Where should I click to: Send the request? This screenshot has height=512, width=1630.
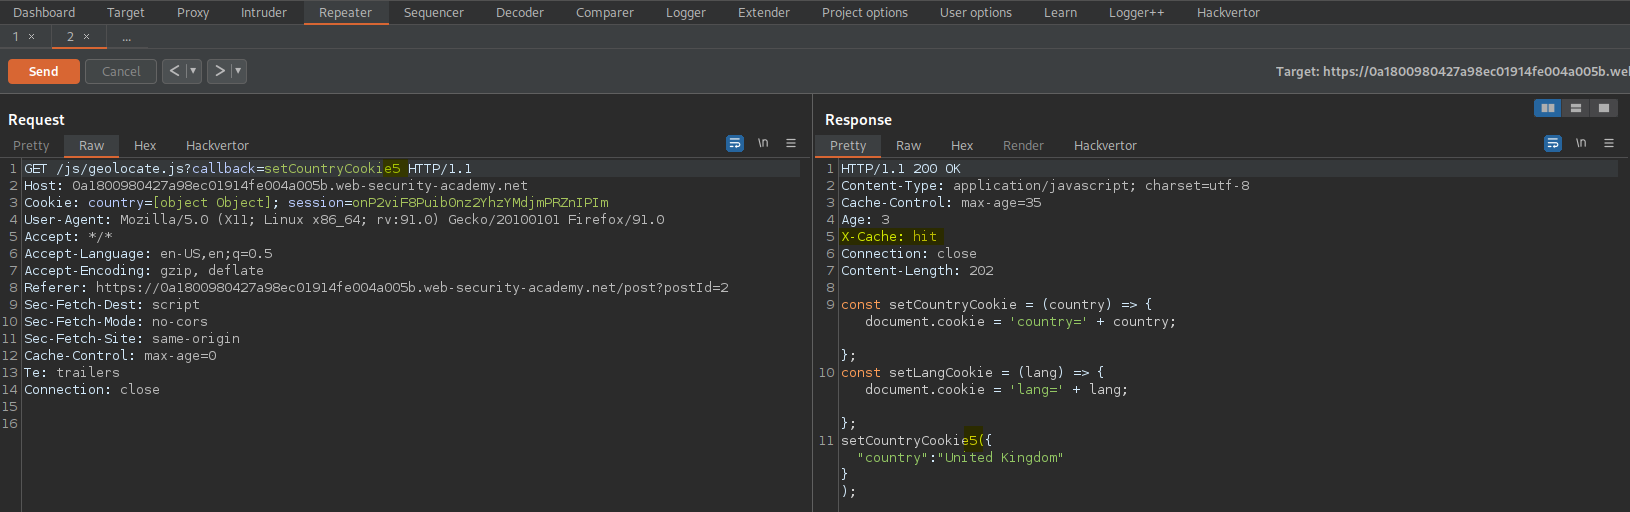click(44, 72)
